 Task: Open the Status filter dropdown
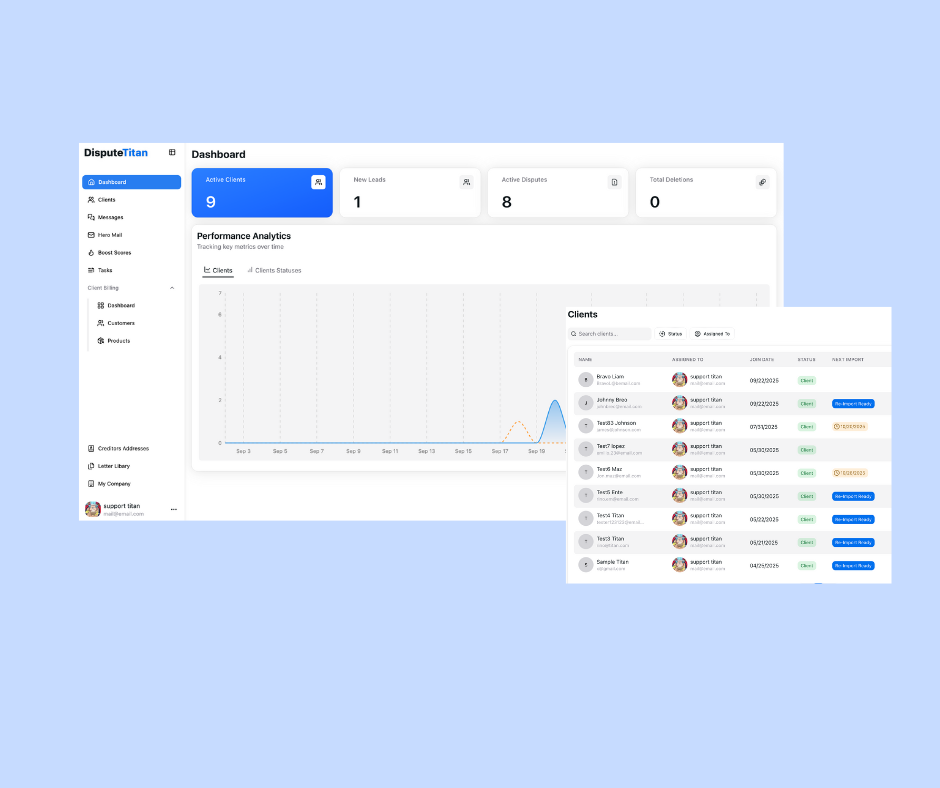pyautogui.click(x=670, y=333)
